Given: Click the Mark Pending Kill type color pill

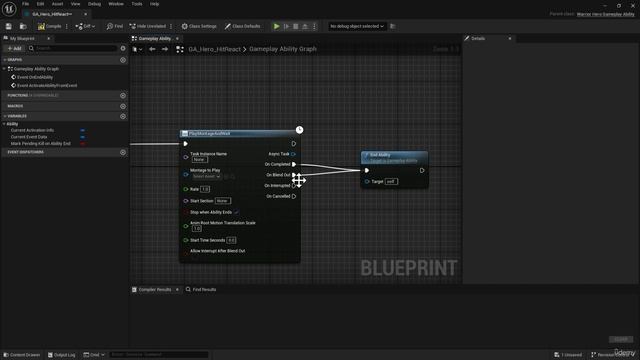Looking at the screenshot, I should [82, 144].
